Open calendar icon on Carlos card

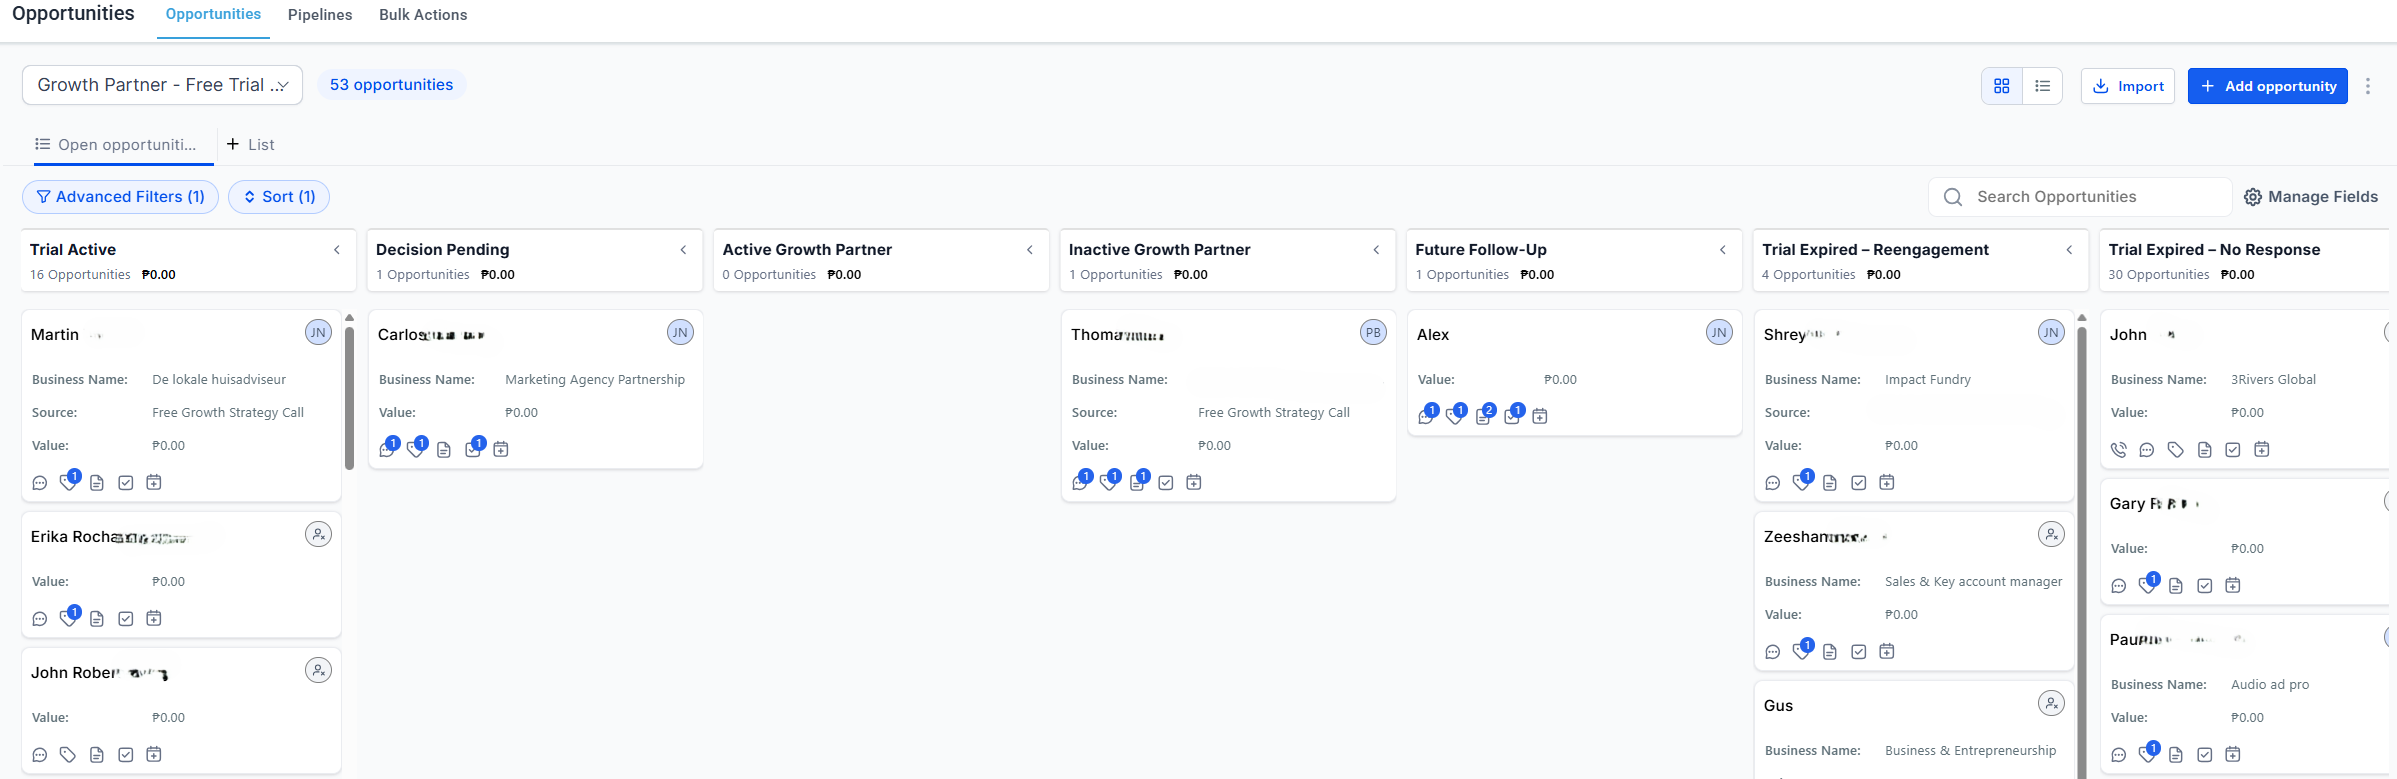(501, 450)
